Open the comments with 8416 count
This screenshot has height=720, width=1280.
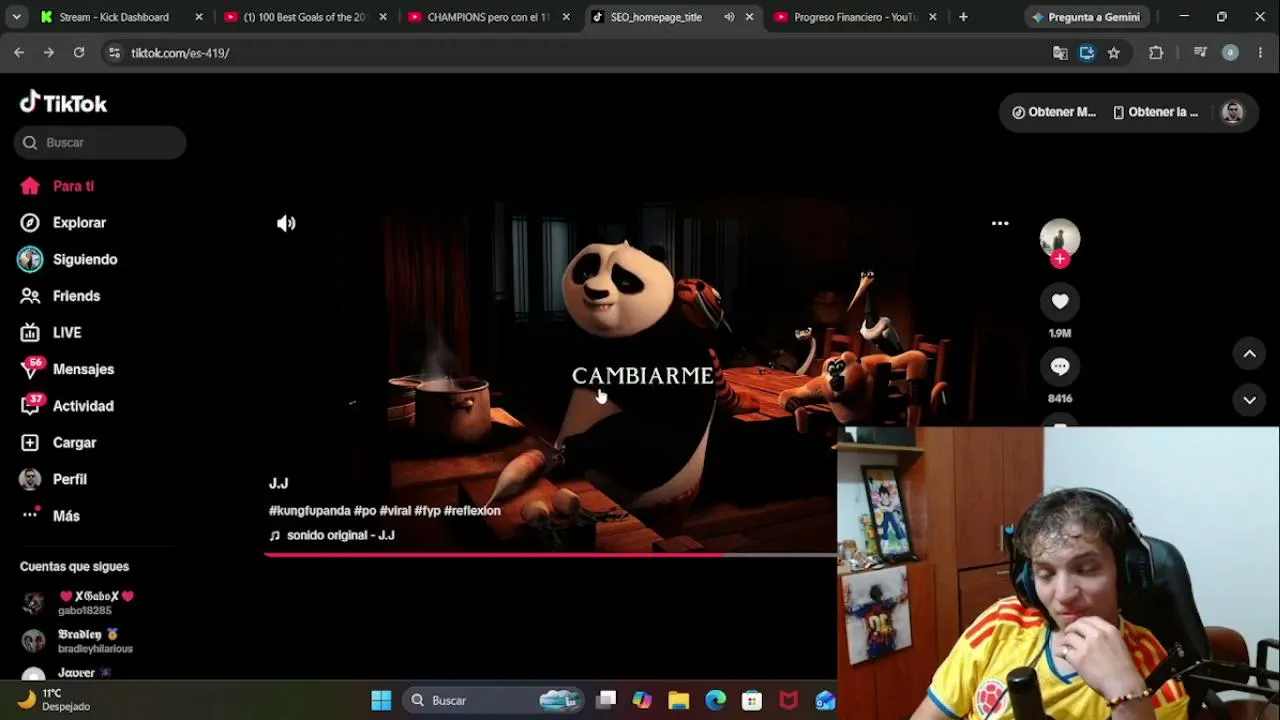click(x=1060, y=367)
